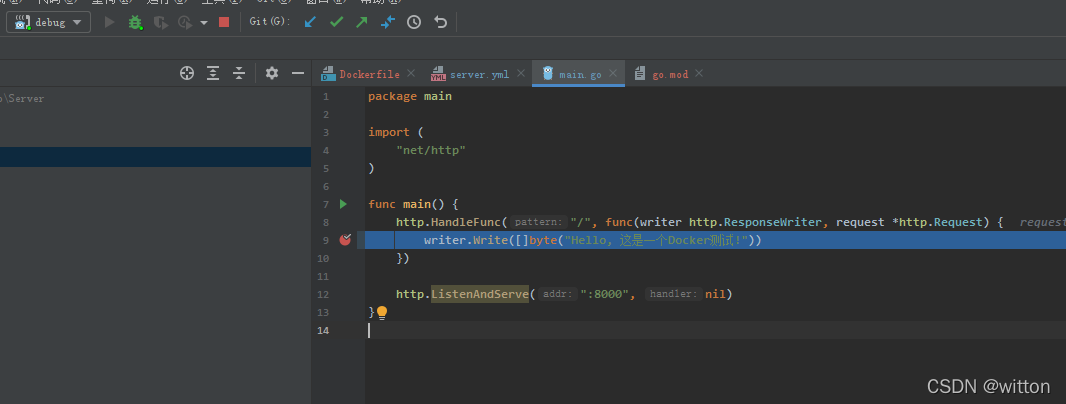Stop the process with red square

224,22
